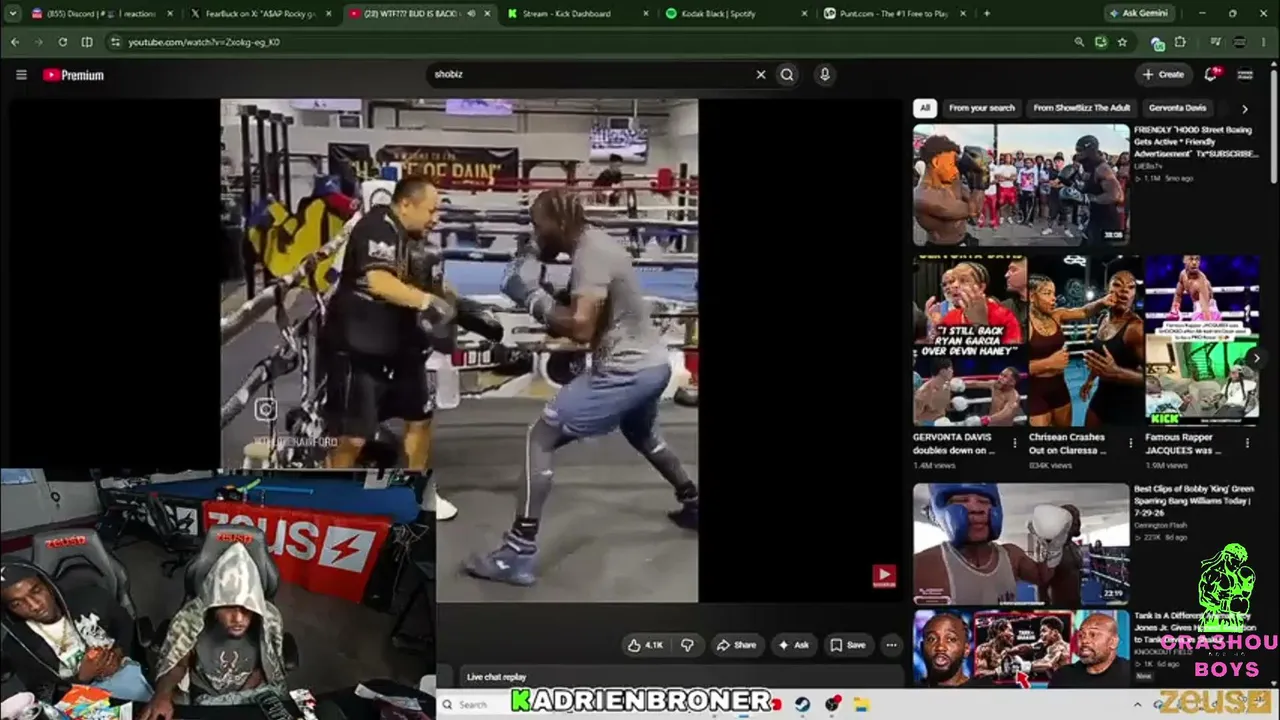This screenshot has width=1280, height=720.
Task: Open the Gervonta Davis doubles down short
Action: coord(969,341)
